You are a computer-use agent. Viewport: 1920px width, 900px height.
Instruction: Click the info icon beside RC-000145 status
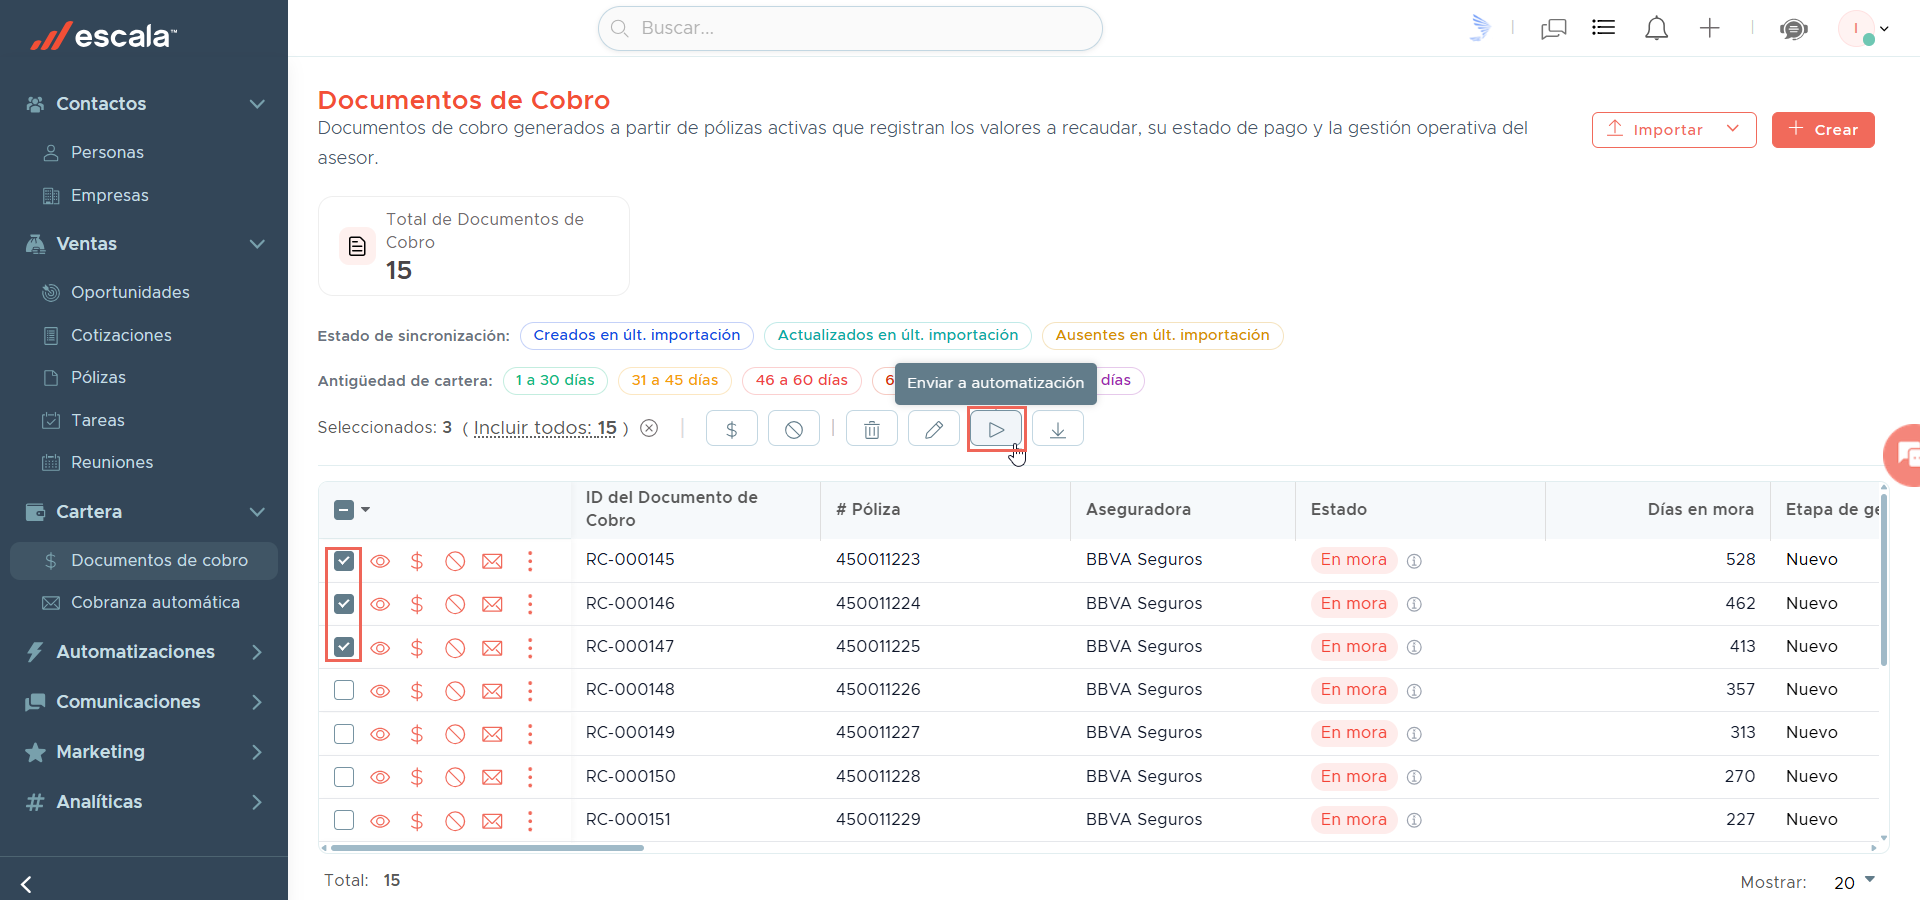click(x=1414, y=561)
